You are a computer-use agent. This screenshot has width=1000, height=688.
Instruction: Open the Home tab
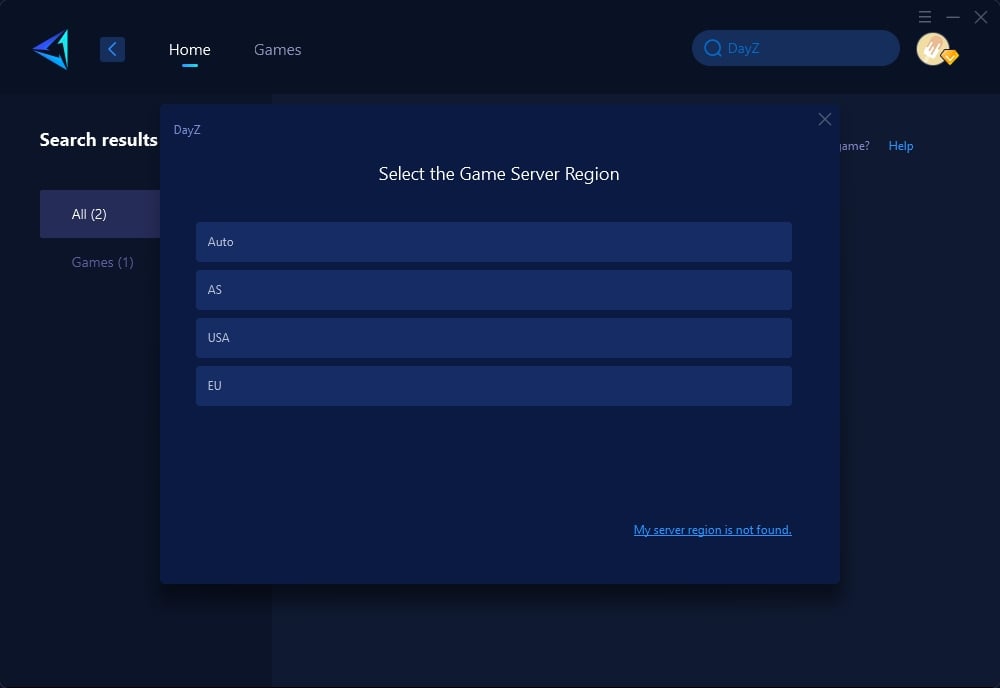189,50
